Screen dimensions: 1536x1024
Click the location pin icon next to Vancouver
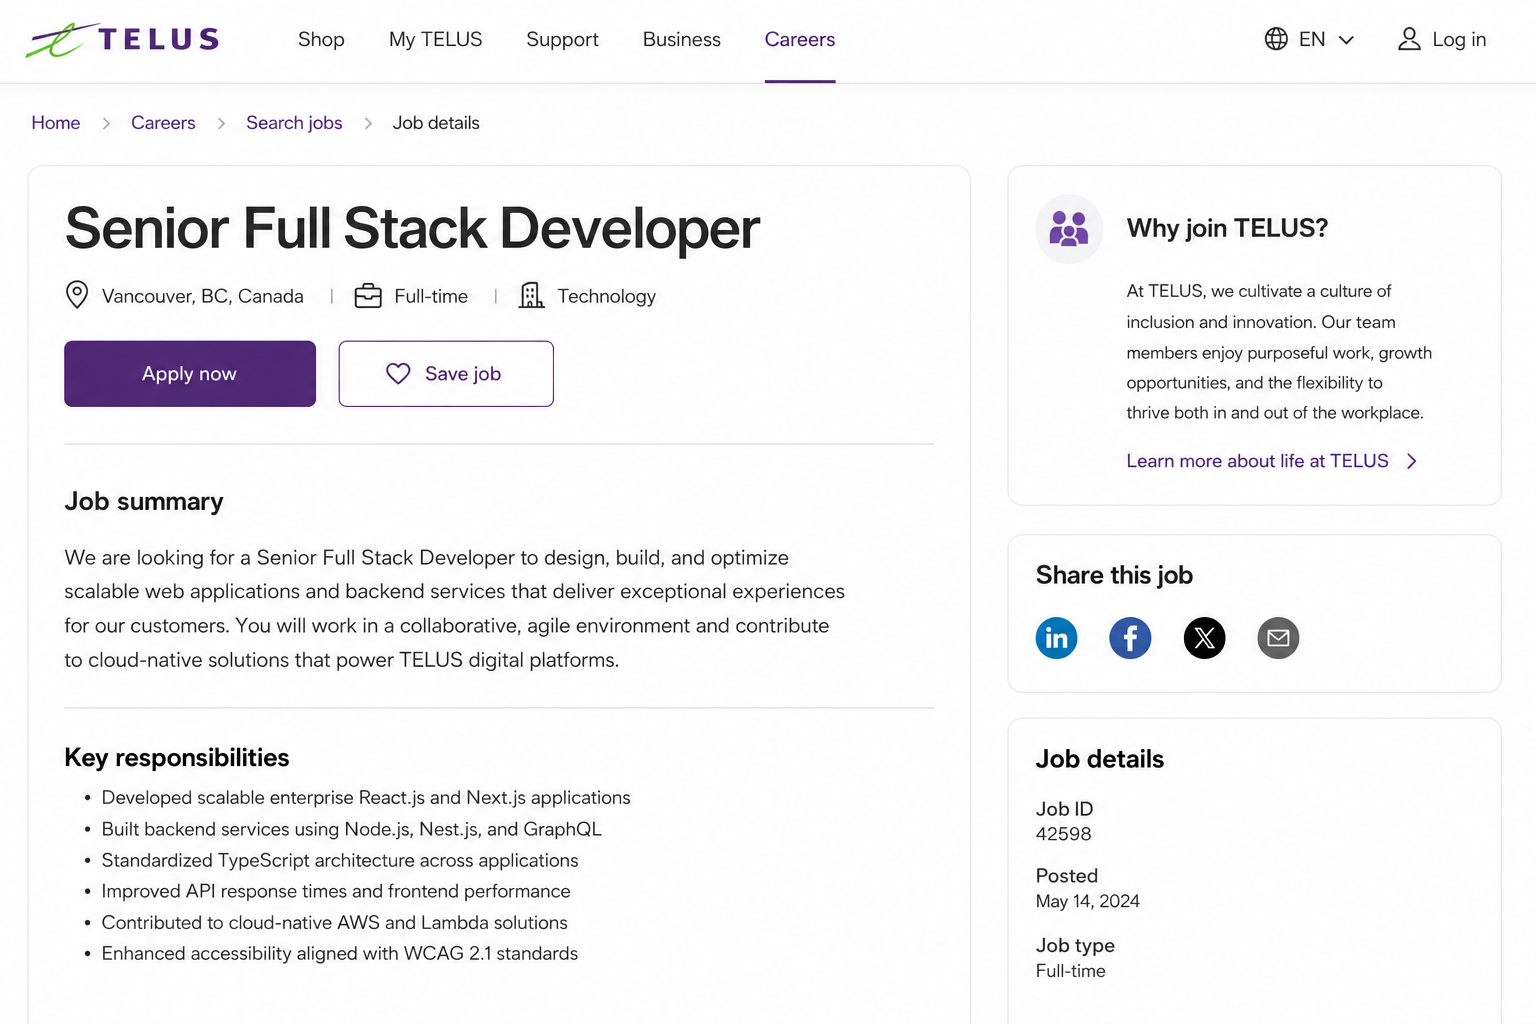pos(77,295)
